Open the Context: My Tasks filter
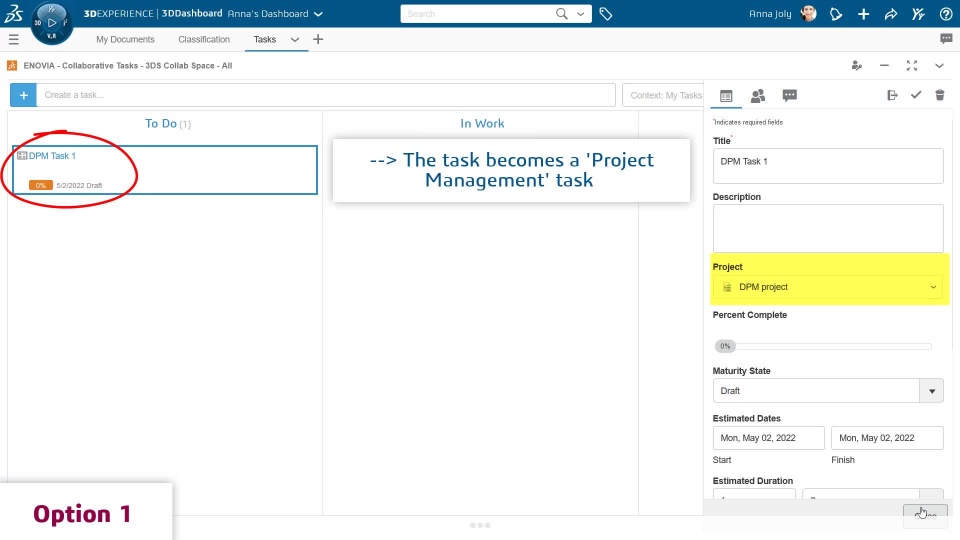 665,95
